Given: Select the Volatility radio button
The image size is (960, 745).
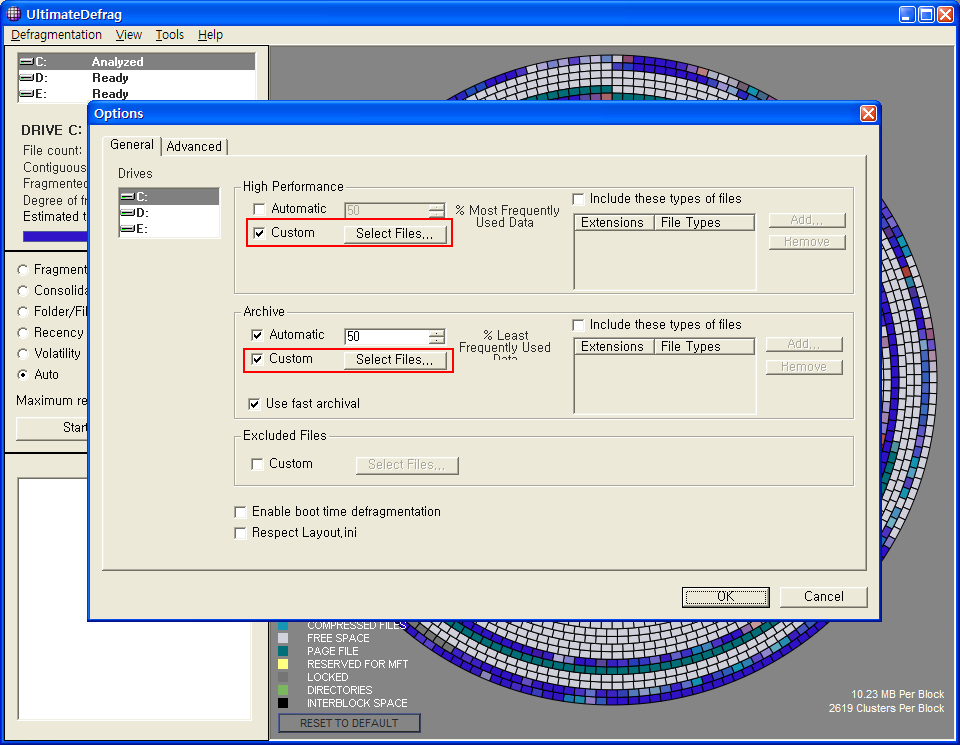Looking at the screenshot, I should [x=23, y=354].
